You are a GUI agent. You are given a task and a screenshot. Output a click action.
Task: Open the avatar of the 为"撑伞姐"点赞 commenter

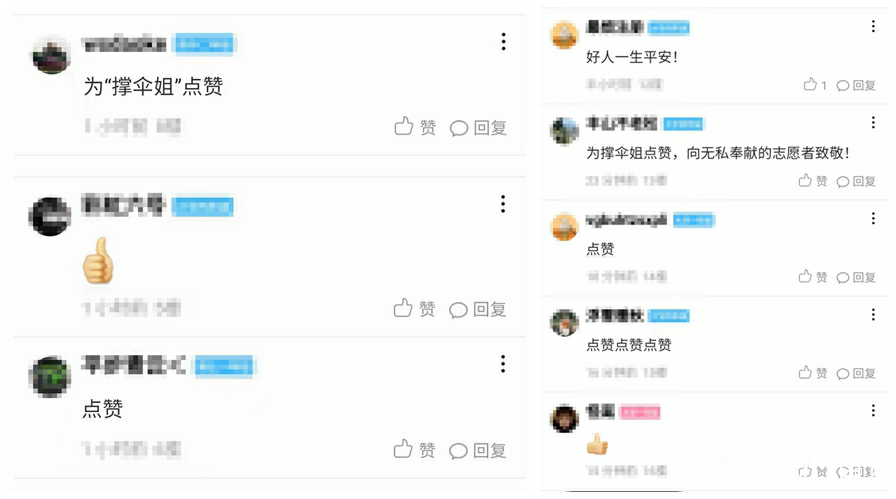click(51, 55)
